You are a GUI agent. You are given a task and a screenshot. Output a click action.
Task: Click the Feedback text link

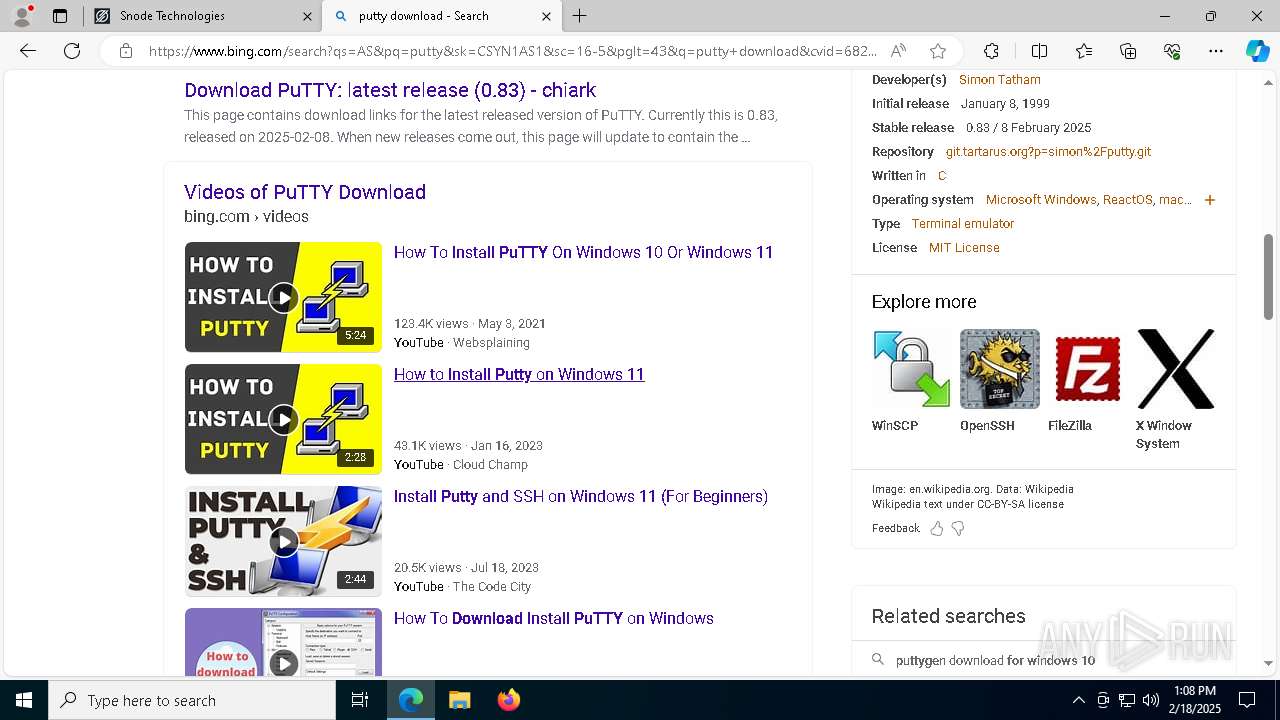click(x=896, y=528)
